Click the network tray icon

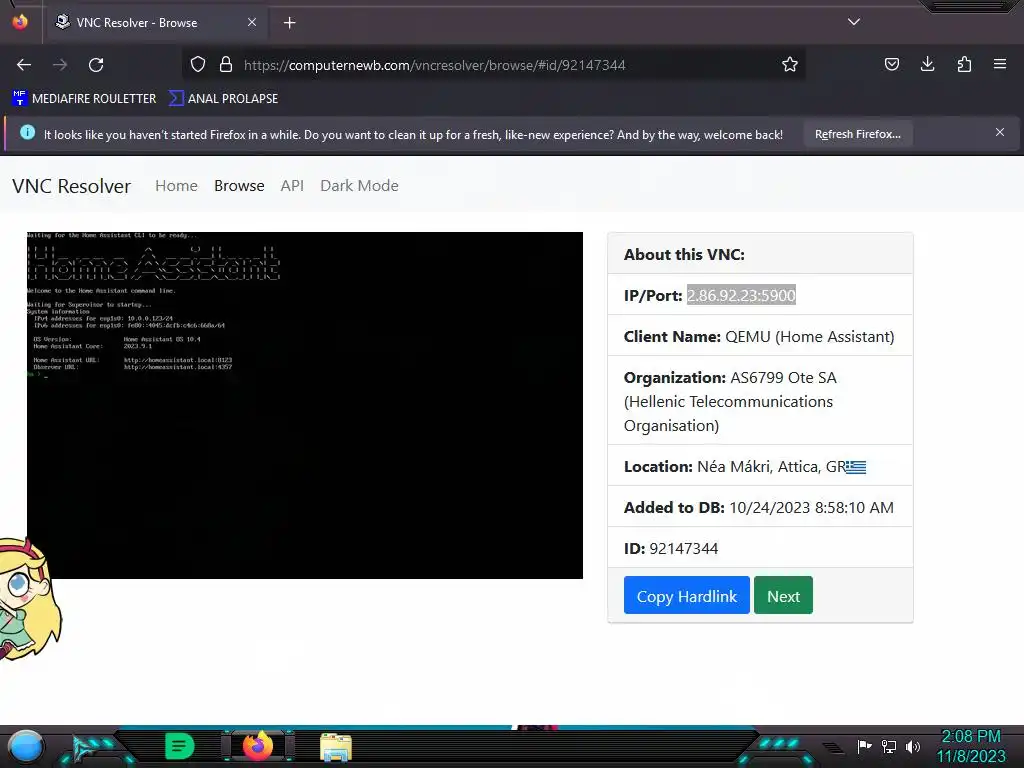[889, 746]
